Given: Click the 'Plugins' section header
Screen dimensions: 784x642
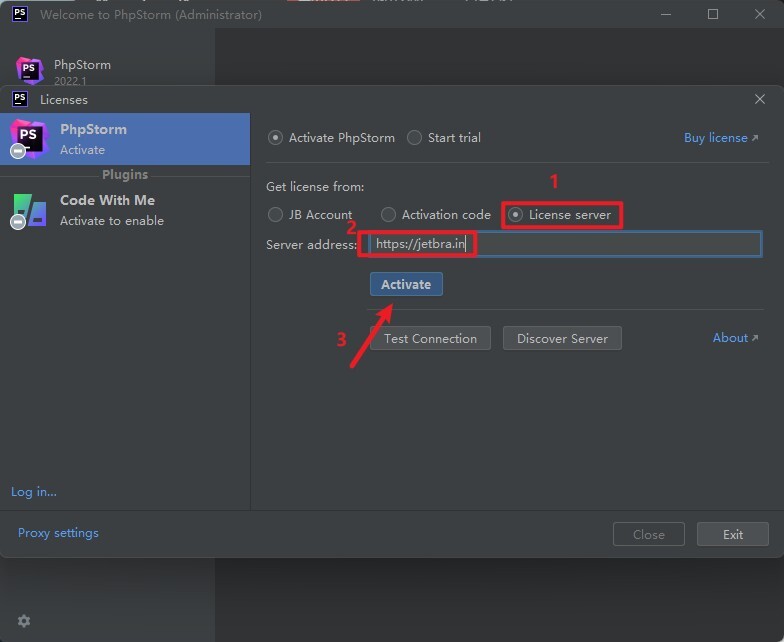Looking at the screenshot, I should [x=125, y=174].
